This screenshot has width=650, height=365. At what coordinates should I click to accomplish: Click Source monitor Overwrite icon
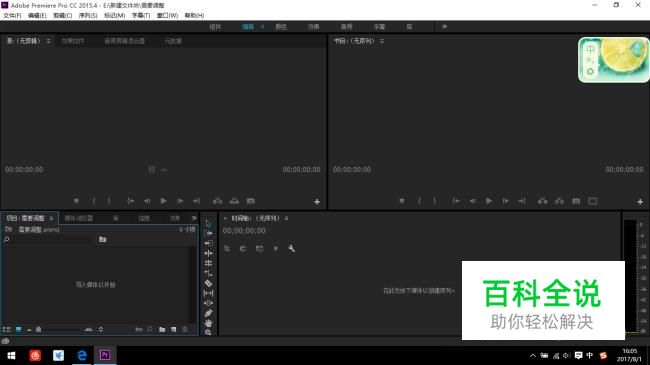point(234,201)
